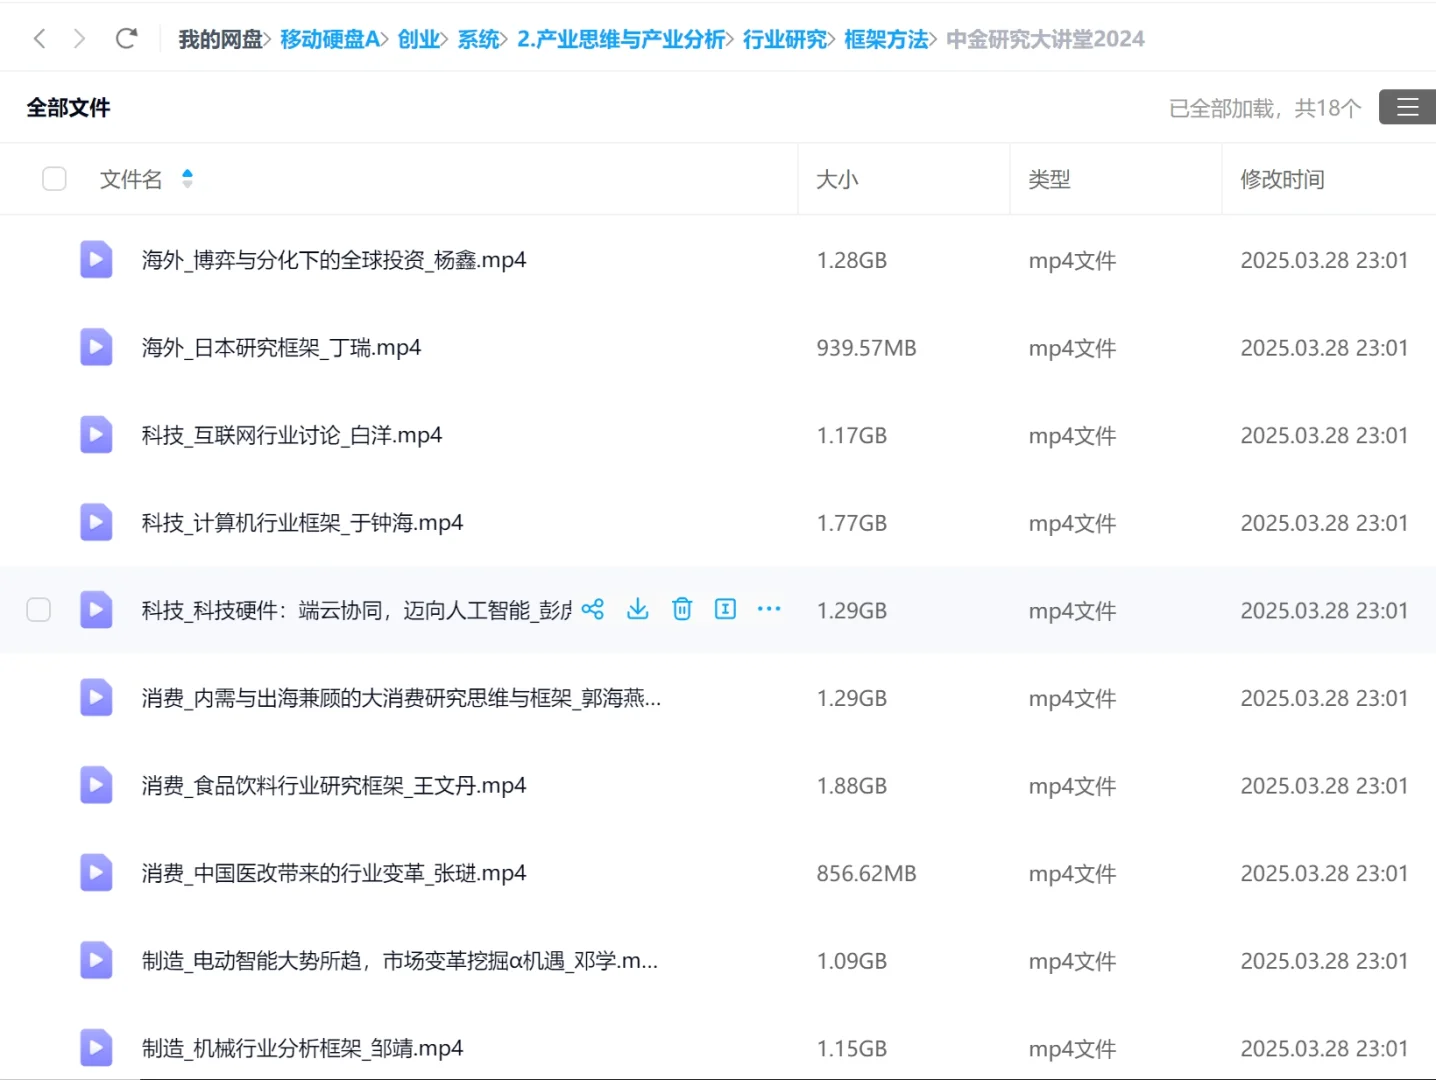
Task: Open 科技_科技硬件：端云协同 file name
Action: pyautogui.click(x=356, y=610)
